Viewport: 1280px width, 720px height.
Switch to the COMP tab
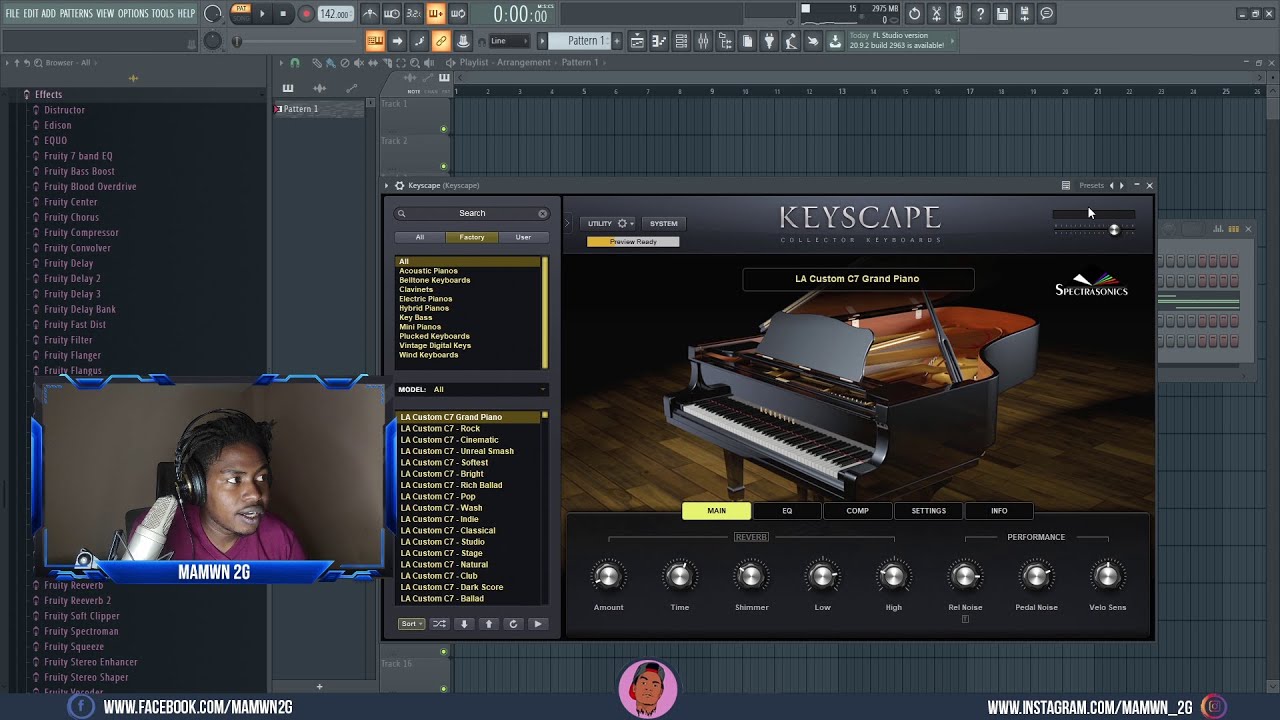[x=857, y=511]
